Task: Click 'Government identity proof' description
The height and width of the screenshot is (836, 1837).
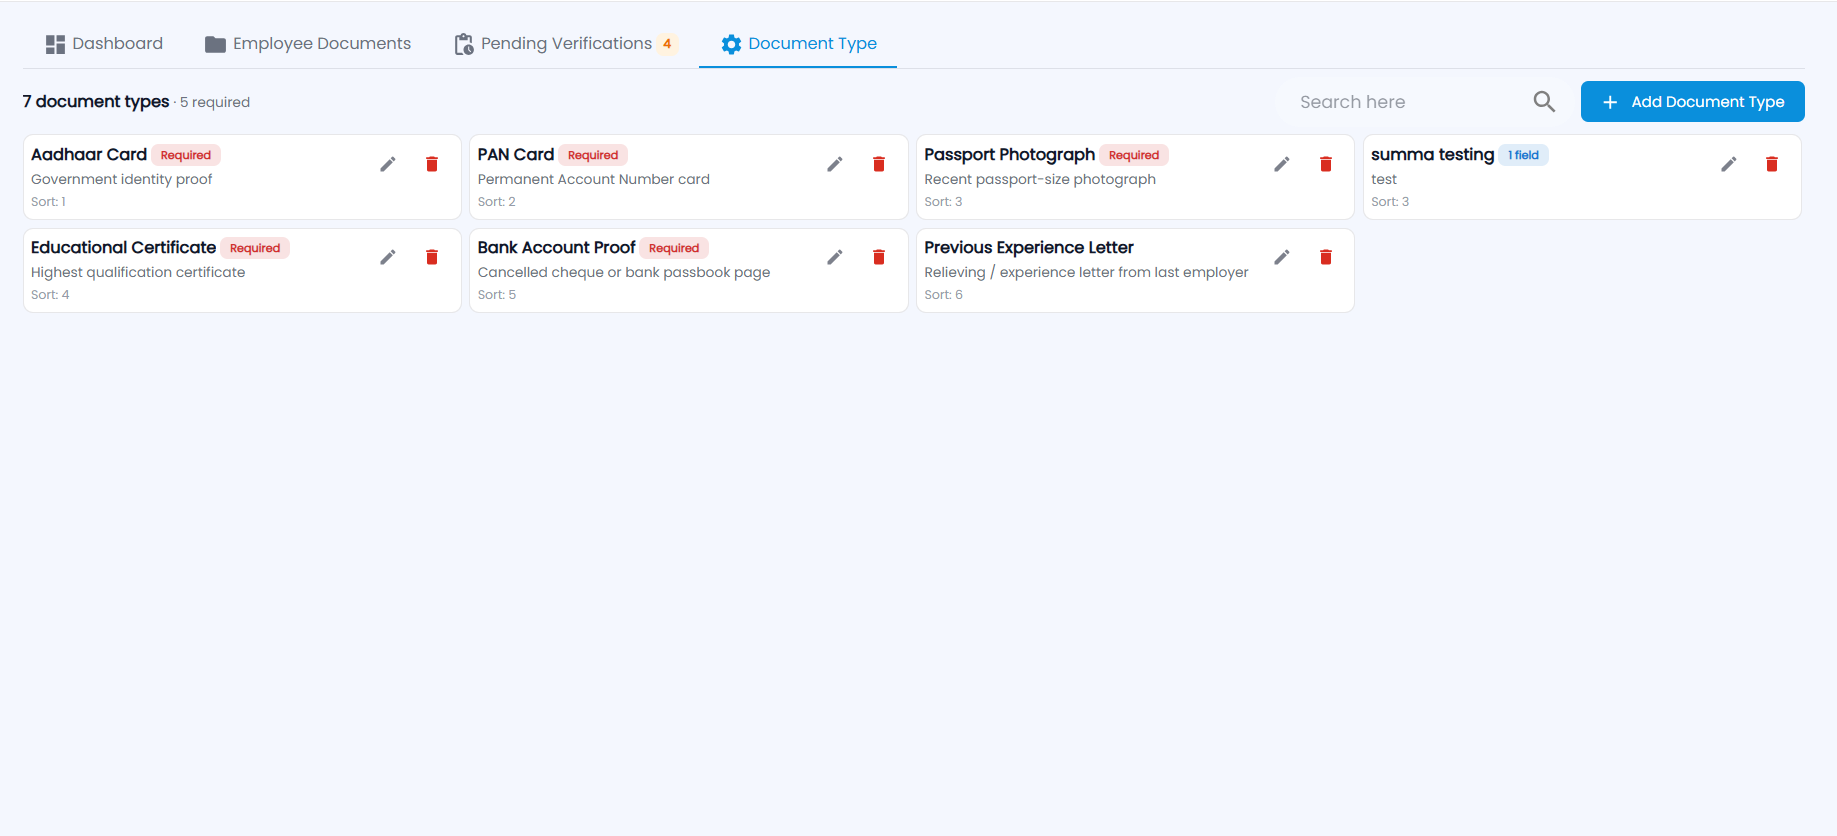Action: [x=122, y=179]
